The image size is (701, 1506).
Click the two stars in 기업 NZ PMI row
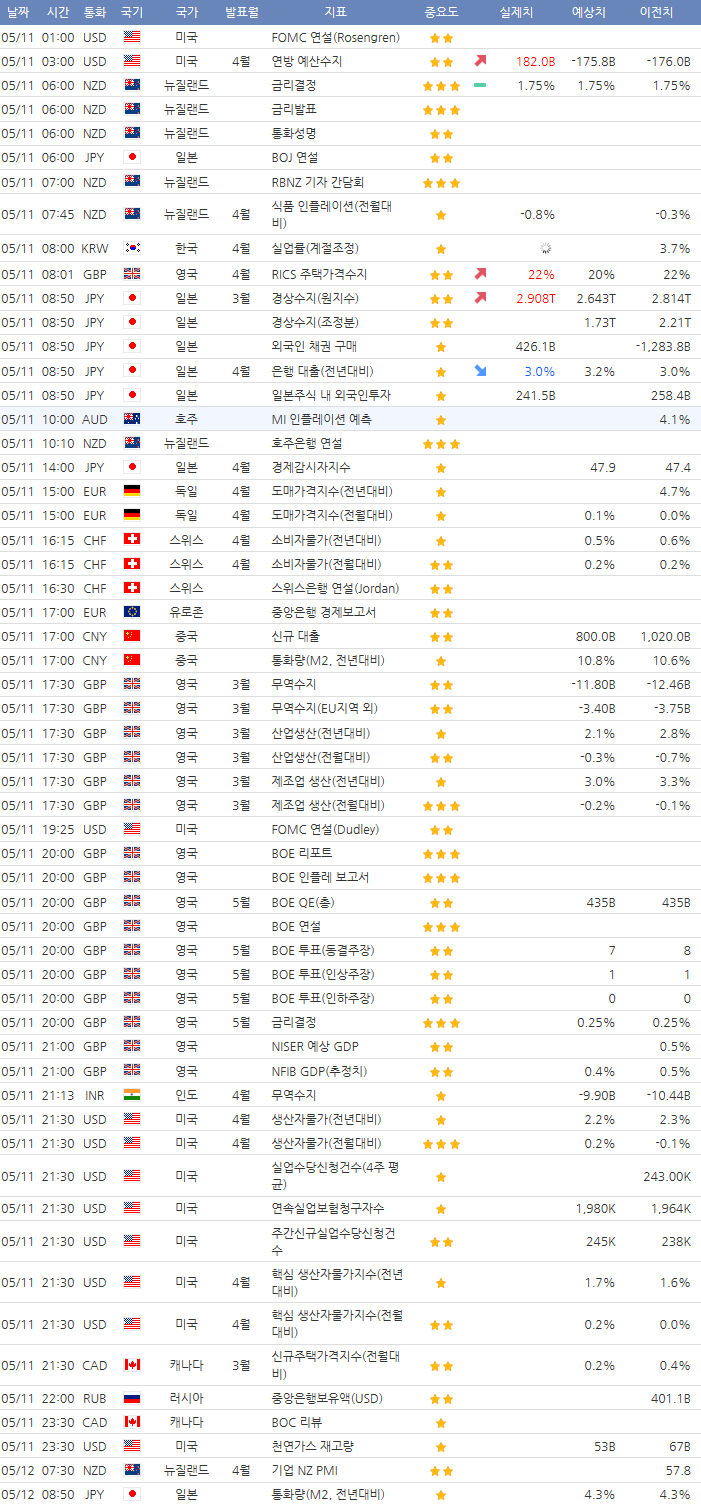[441, 1471]
